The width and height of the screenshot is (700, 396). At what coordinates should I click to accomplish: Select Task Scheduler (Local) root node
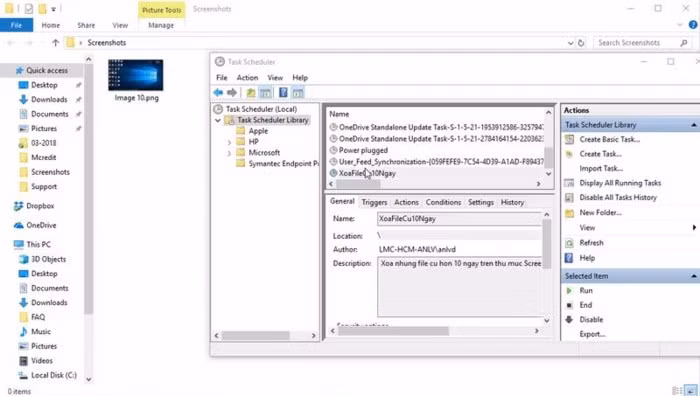coord(261,109)
